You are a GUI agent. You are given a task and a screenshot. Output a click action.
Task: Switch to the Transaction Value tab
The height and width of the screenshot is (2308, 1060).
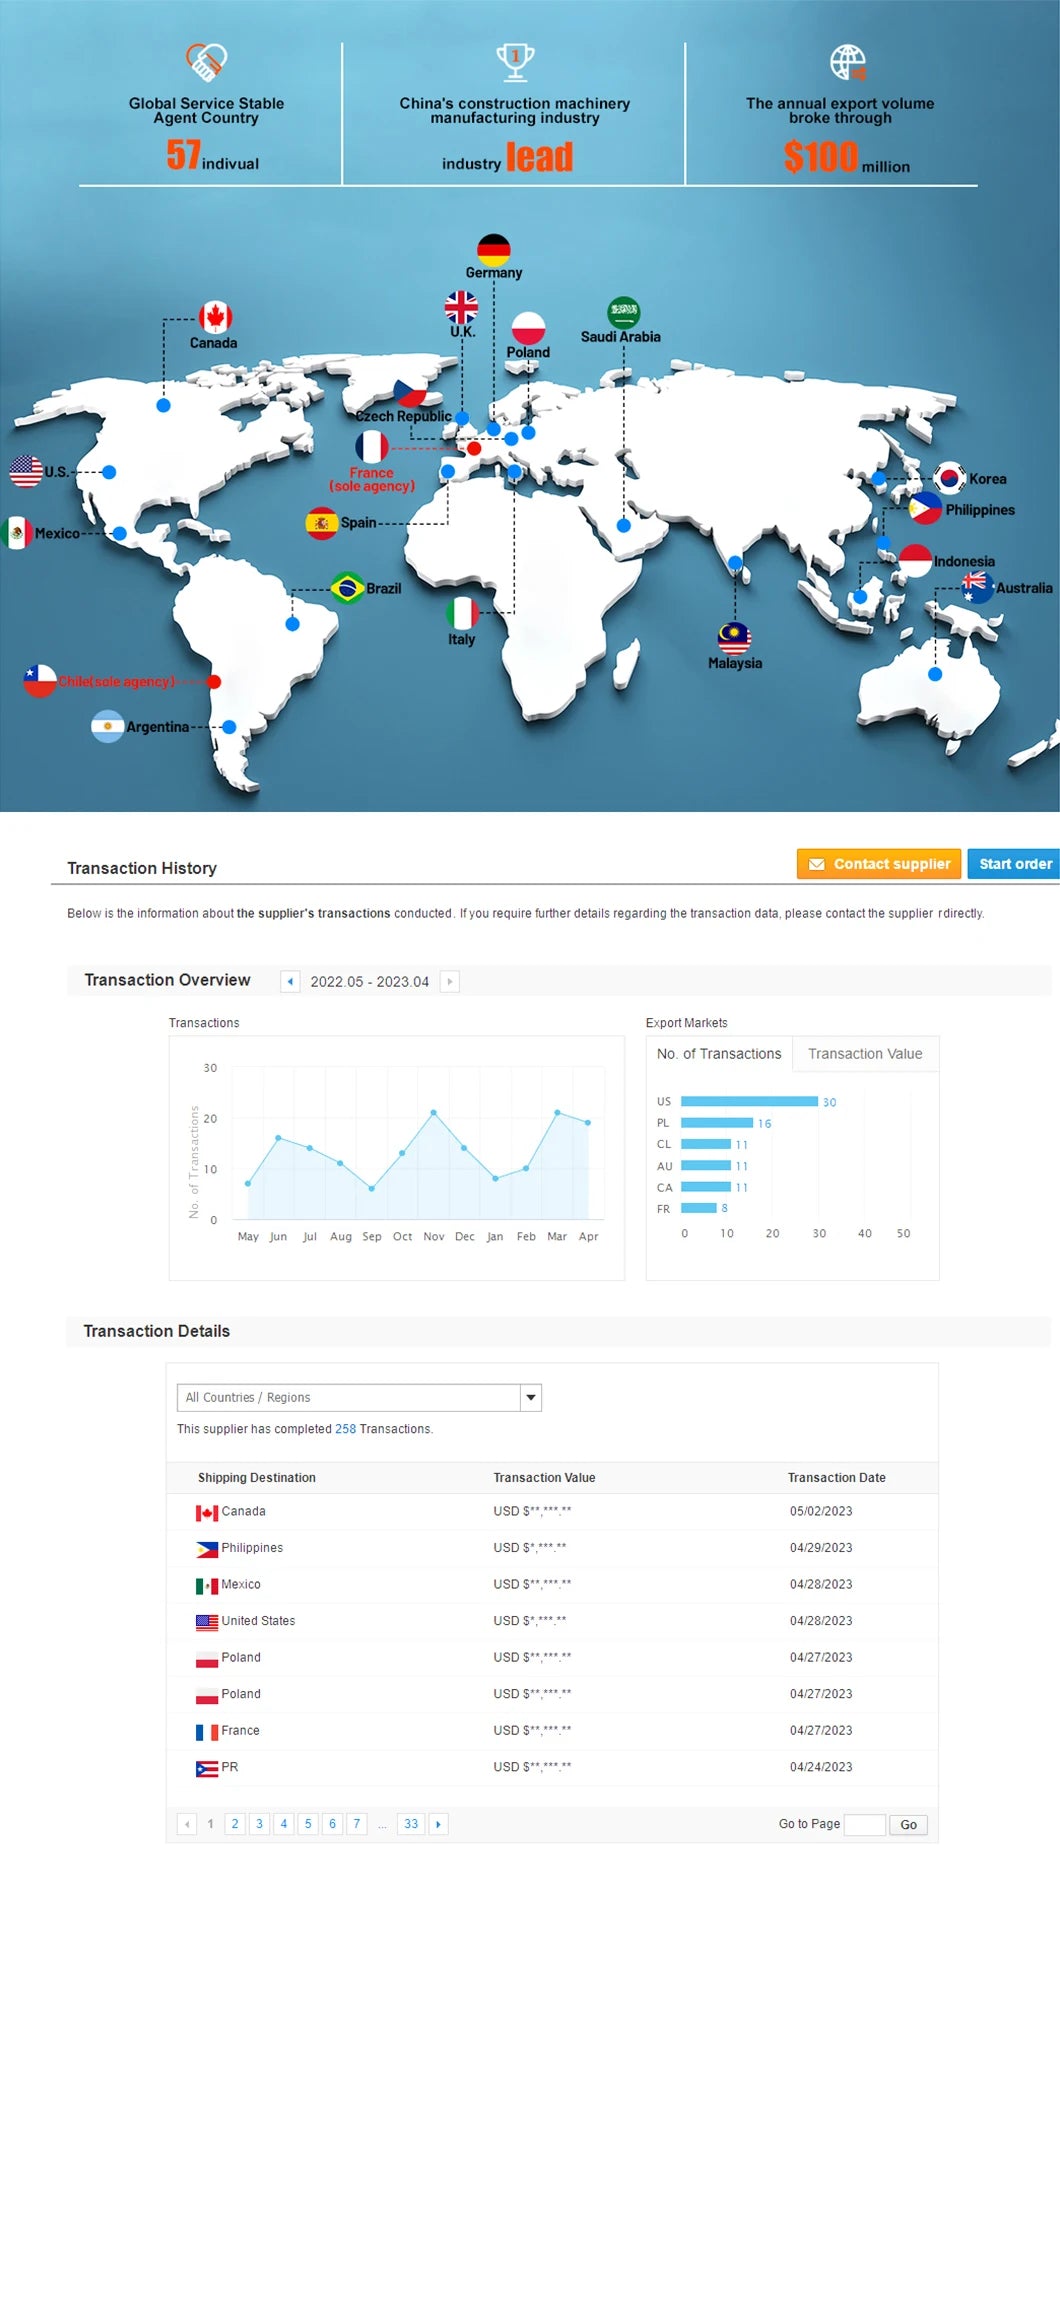pyautogui.click(x=865, y=1054)
